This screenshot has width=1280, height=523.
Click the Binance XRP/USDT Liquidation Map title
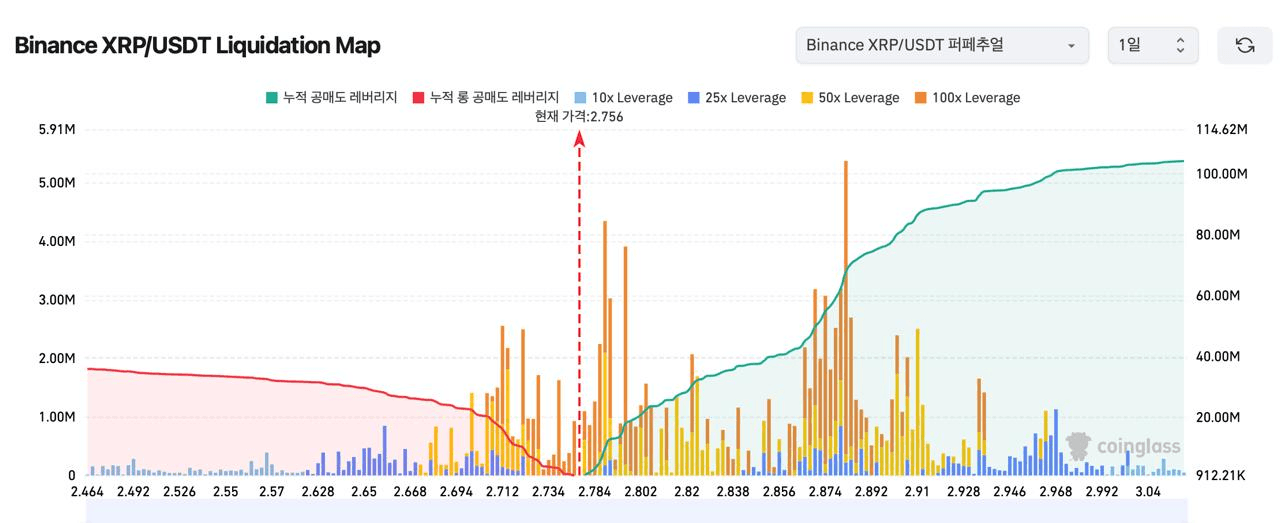coord(197,45)
